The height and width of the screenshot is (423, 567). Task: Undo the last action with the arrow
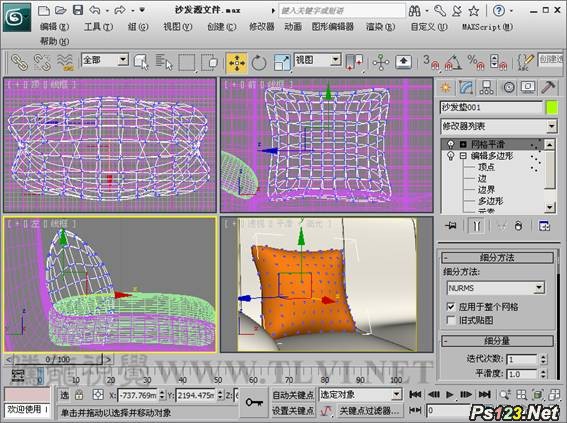coord(95,10)
